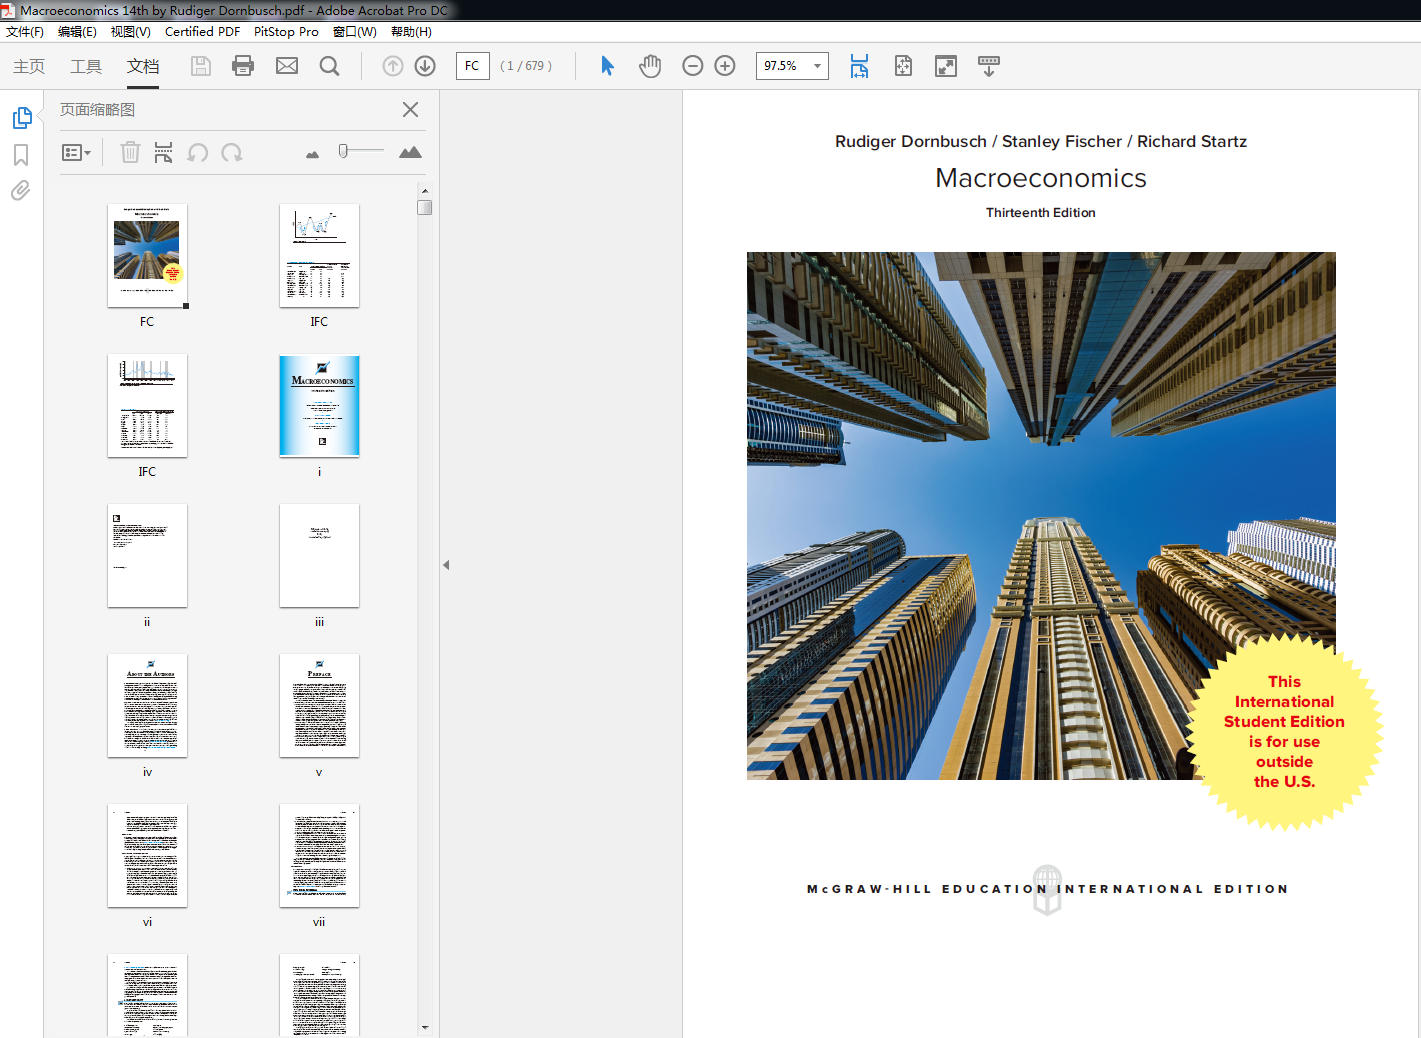Image resolution: width=1421 pixels, height=1038 pixels.
Task: Select page iii thumbnail
Action: [319, 555]
